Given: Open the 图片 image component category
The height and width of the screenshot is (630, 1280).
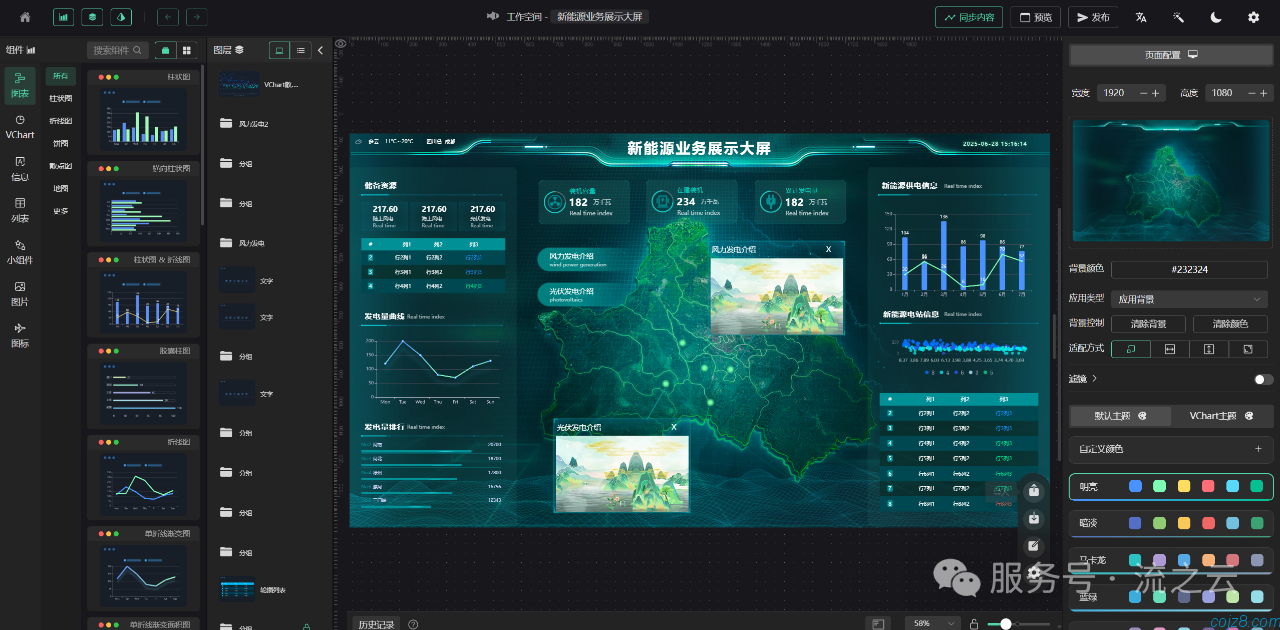Looking at the screenshot, I should tap(20, 293).
